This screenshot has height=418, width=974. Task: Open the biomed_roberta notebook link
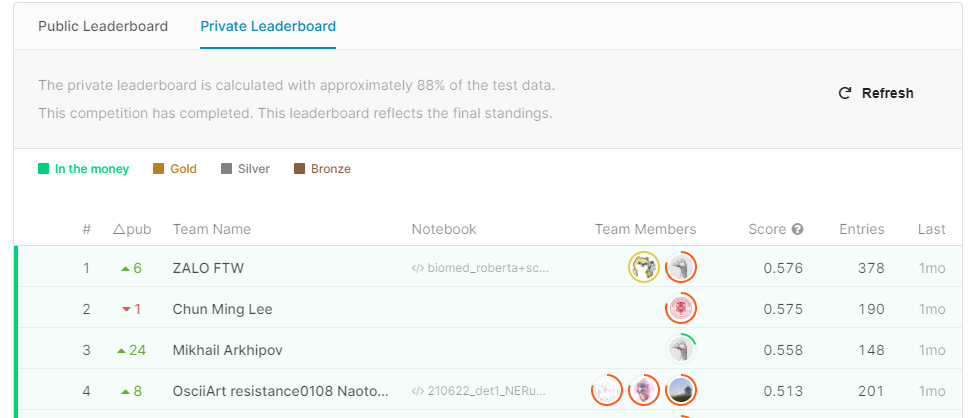tap(481, 268)
